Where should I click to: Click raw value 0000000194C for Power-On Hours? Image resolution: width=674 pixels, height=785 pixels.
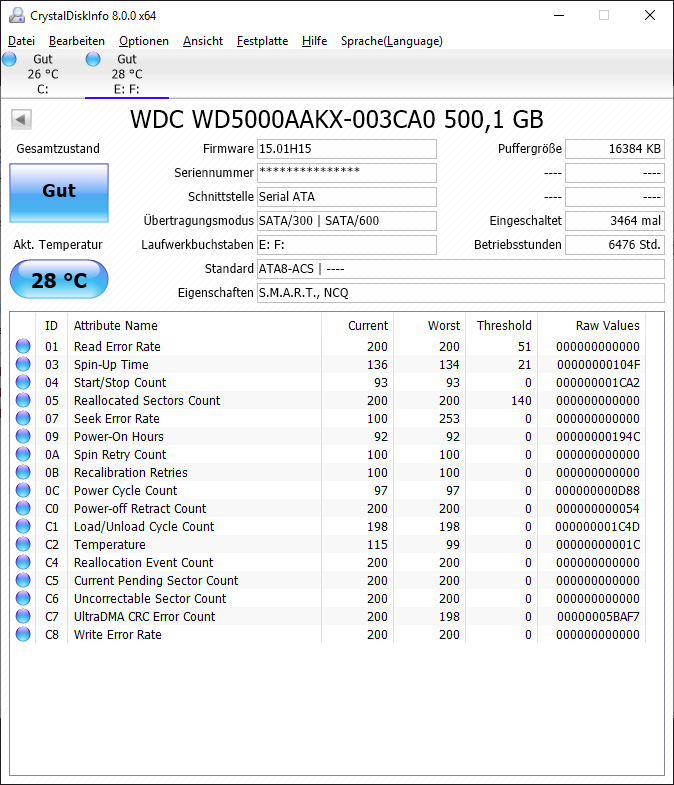598,437
